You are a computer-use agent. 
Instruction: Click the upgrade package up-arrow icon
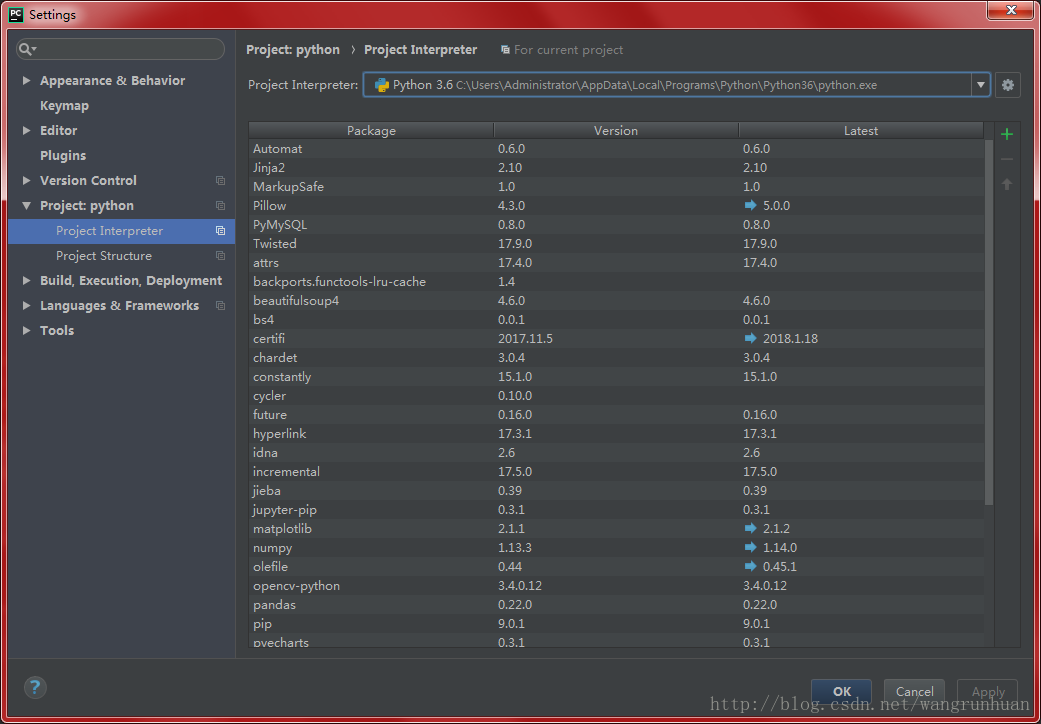(1006, 184)
